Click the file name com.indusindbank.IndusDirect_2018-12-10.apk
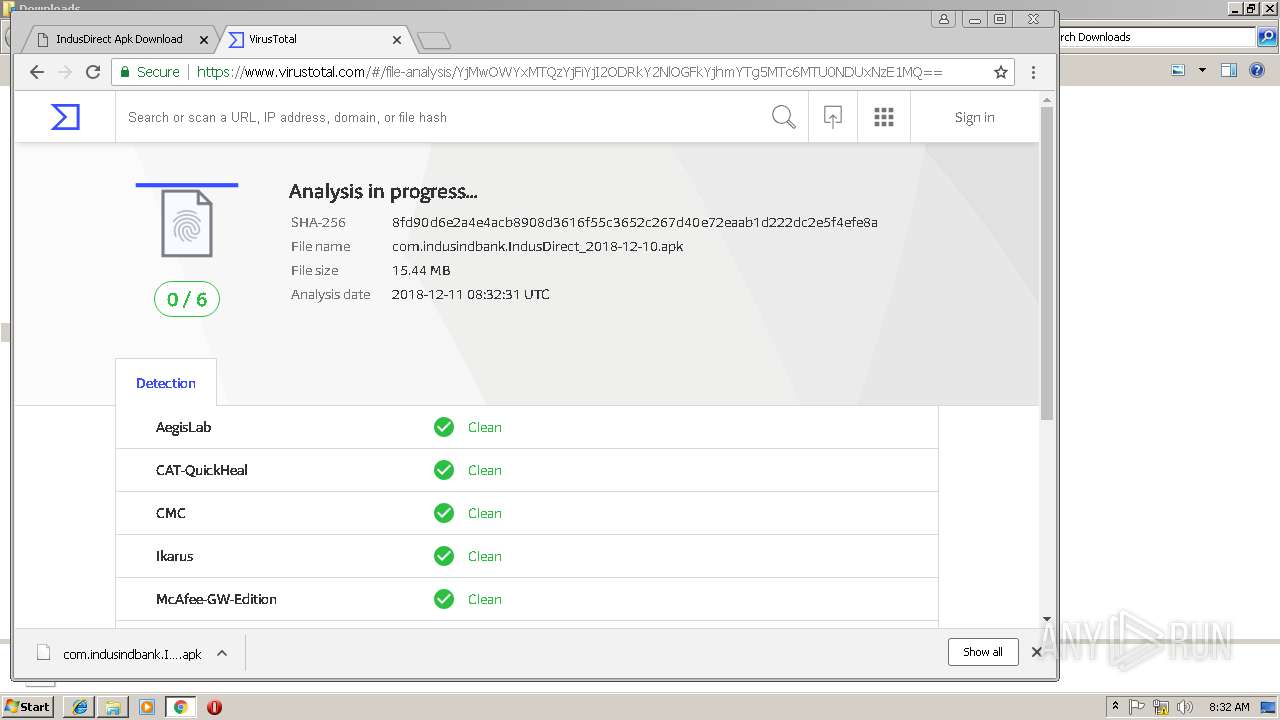 coord(538,246)
